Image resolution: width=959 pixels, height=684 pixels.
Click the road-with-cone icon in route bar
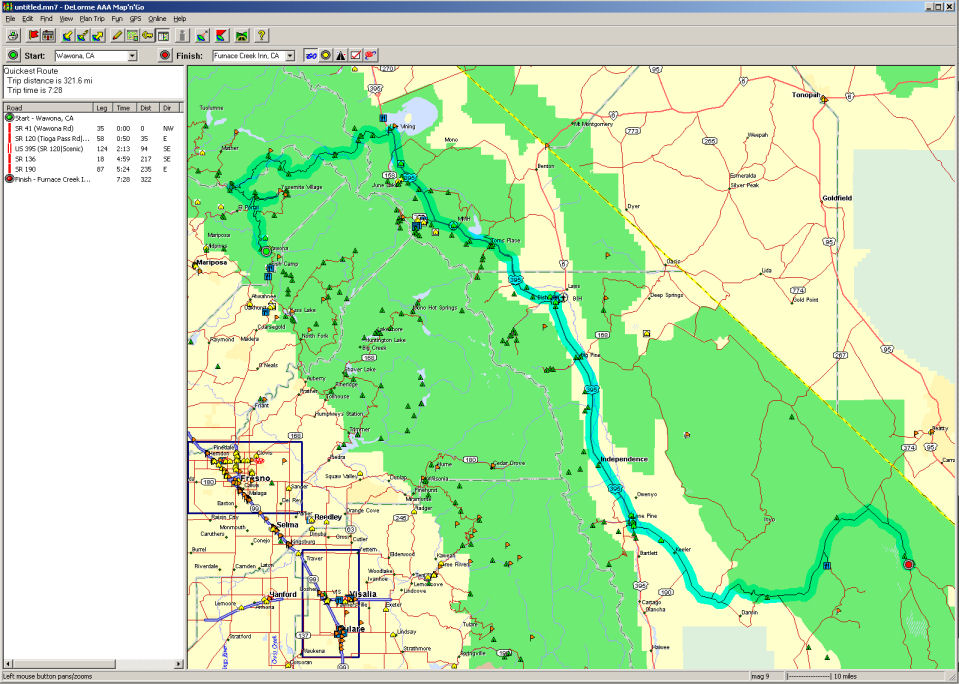click(x=341, y=56)
